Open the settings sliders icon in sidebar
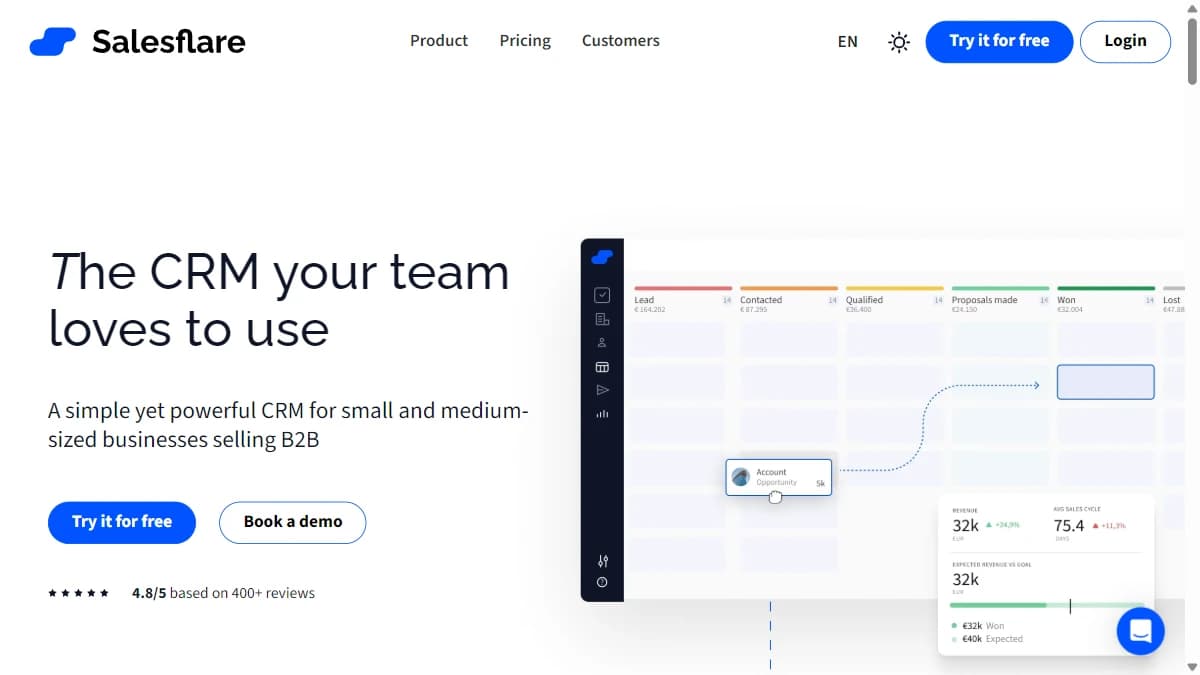Screen dimensions: 1200x675 pos(602,561)
